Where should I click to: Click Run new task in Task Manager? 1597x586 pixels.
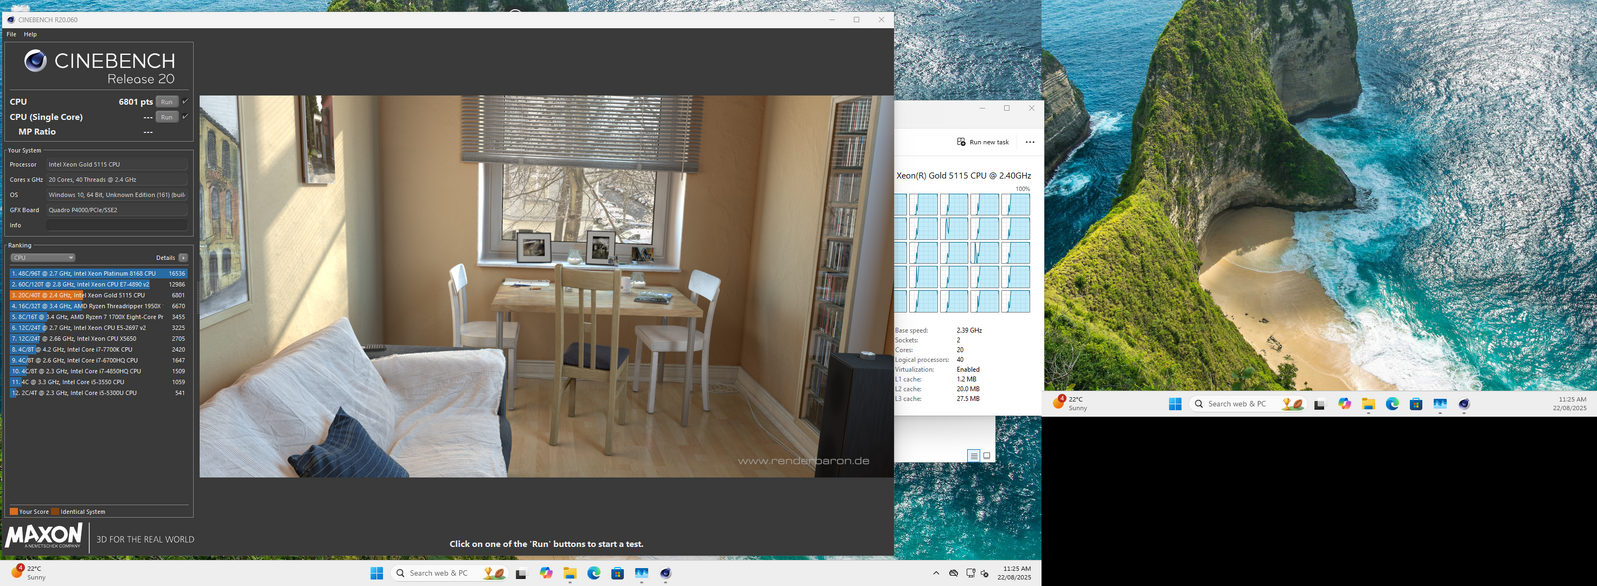click(x=983, y=142)
